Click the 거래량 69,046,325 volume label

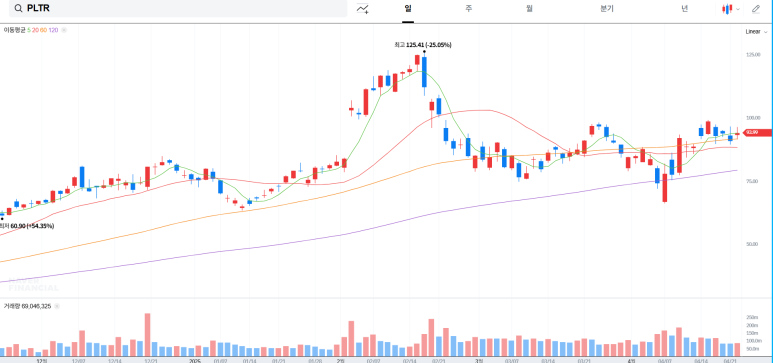pyautogui.click(x=27, y=306)
